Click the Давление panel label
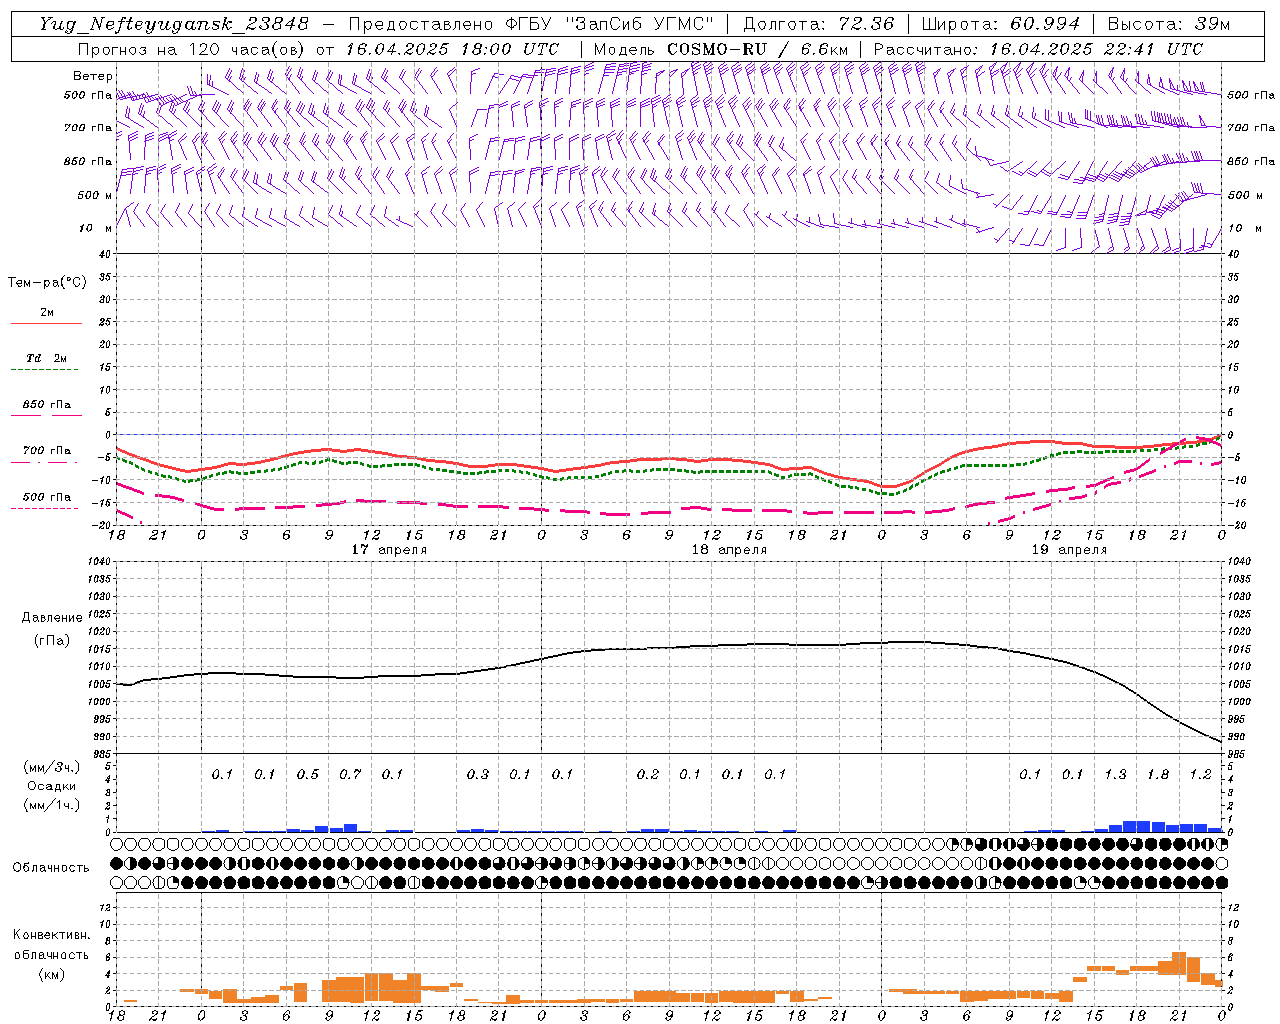Screen dimensions: 1280x1024 [52, 618]
